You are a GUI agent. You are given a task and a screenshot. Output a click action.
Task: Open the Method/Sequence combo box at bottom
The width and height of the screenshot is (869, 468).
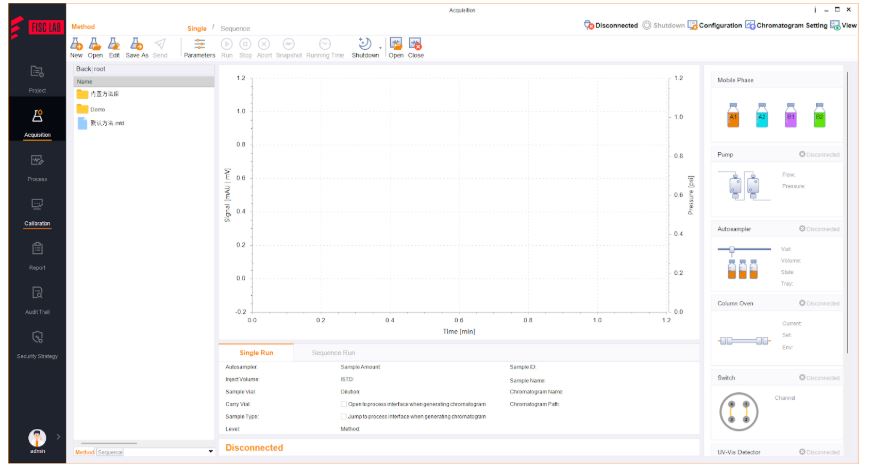pos(155,452)
